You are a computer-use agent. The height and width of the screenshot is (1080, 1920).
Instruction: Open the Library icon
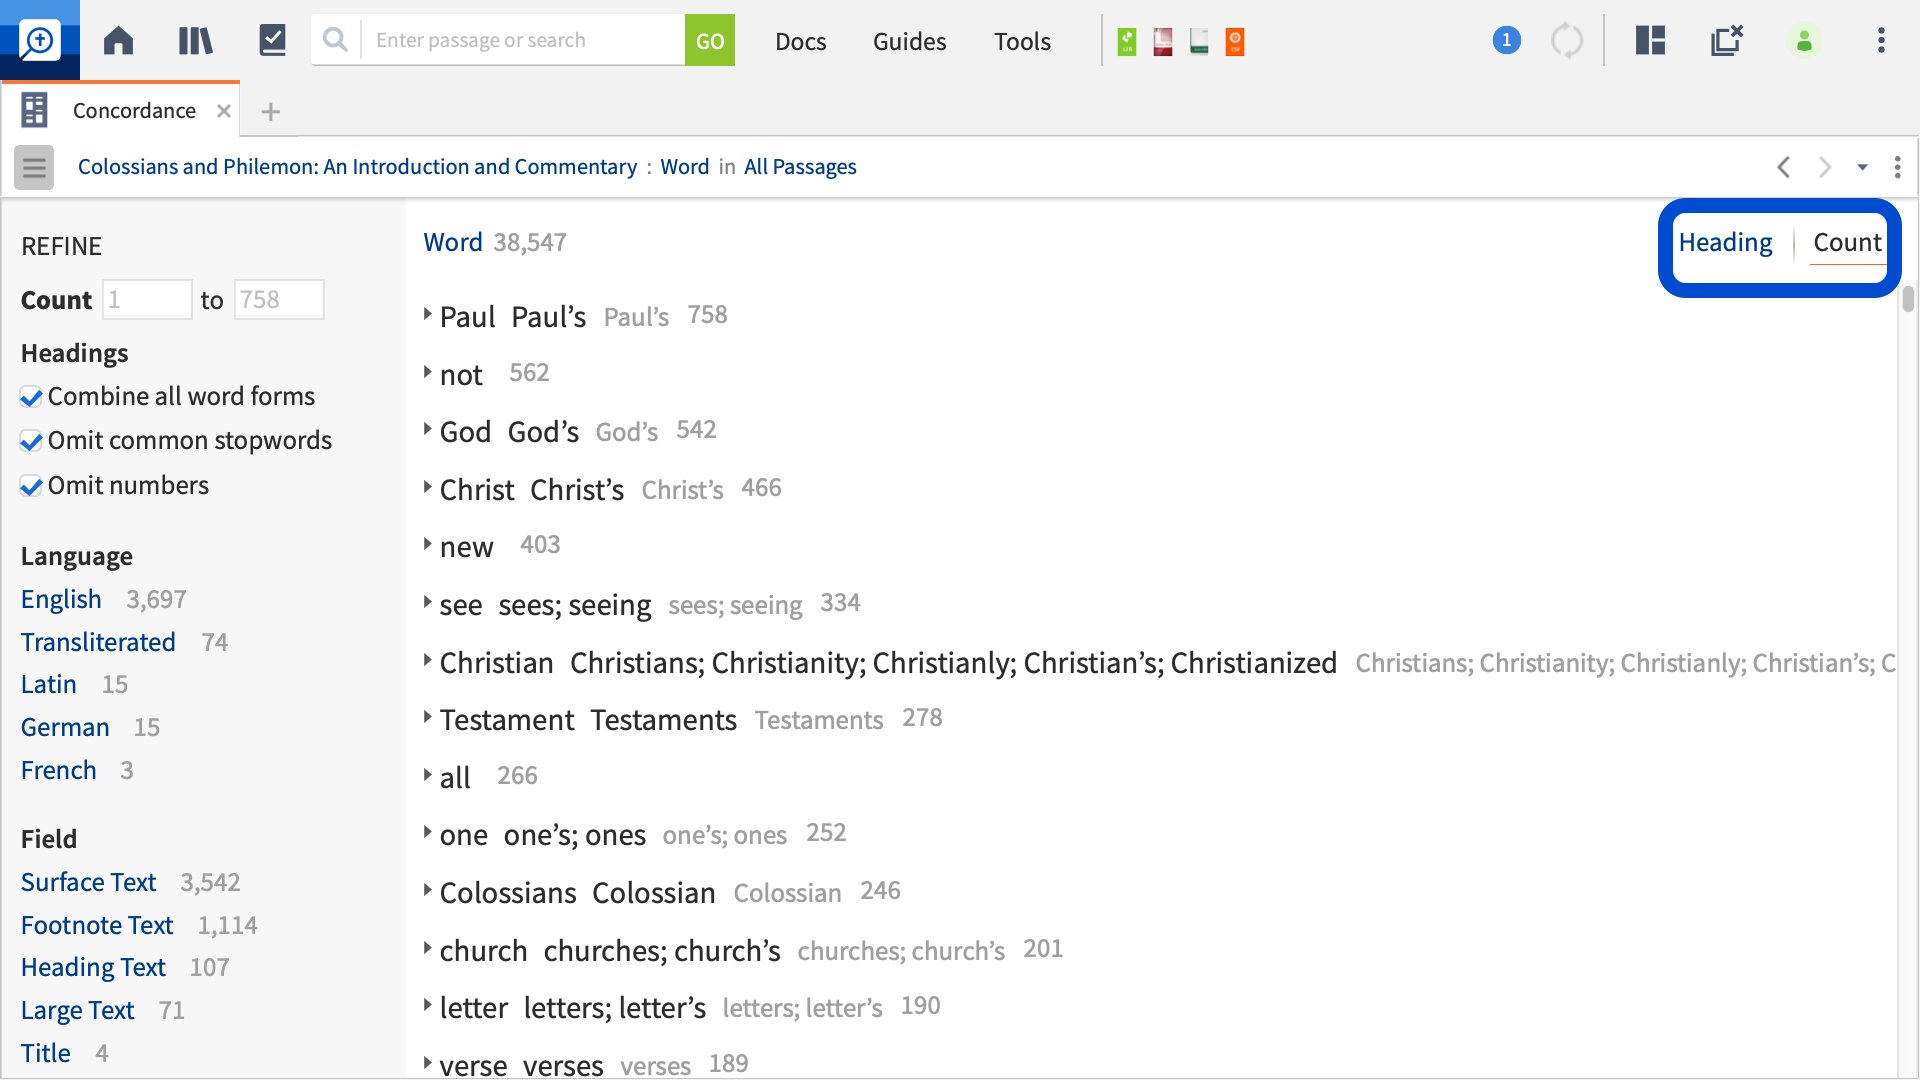click(195, 40)
